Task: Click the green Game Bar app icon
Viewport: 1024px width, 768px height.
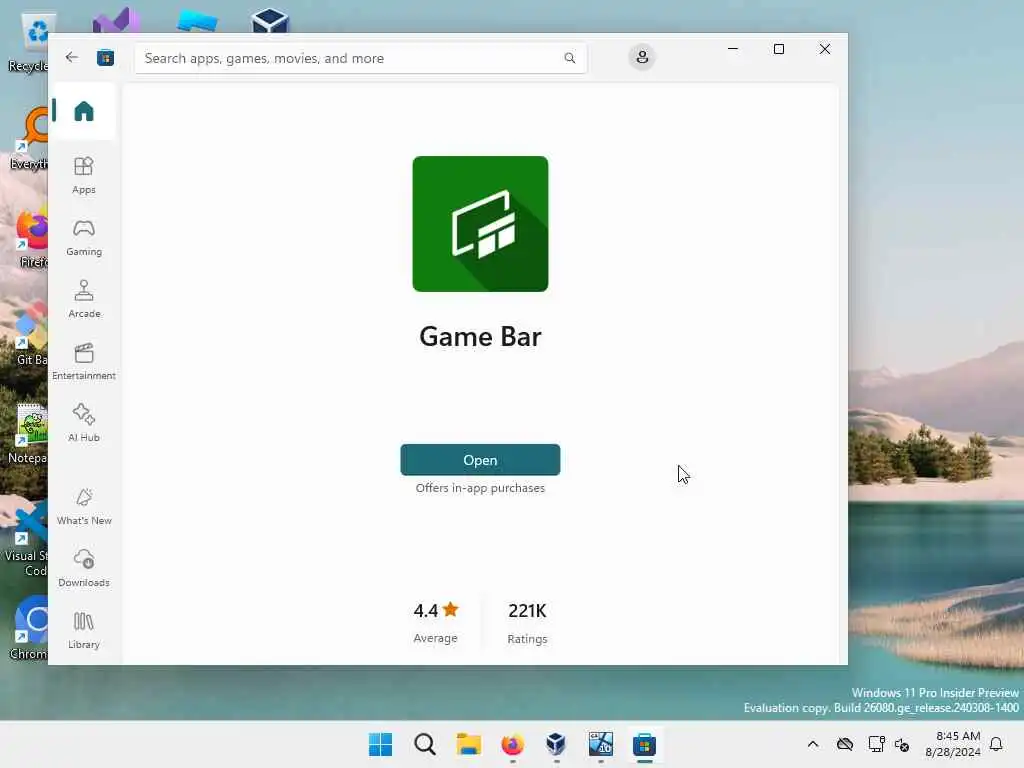Action: (480, 224)
